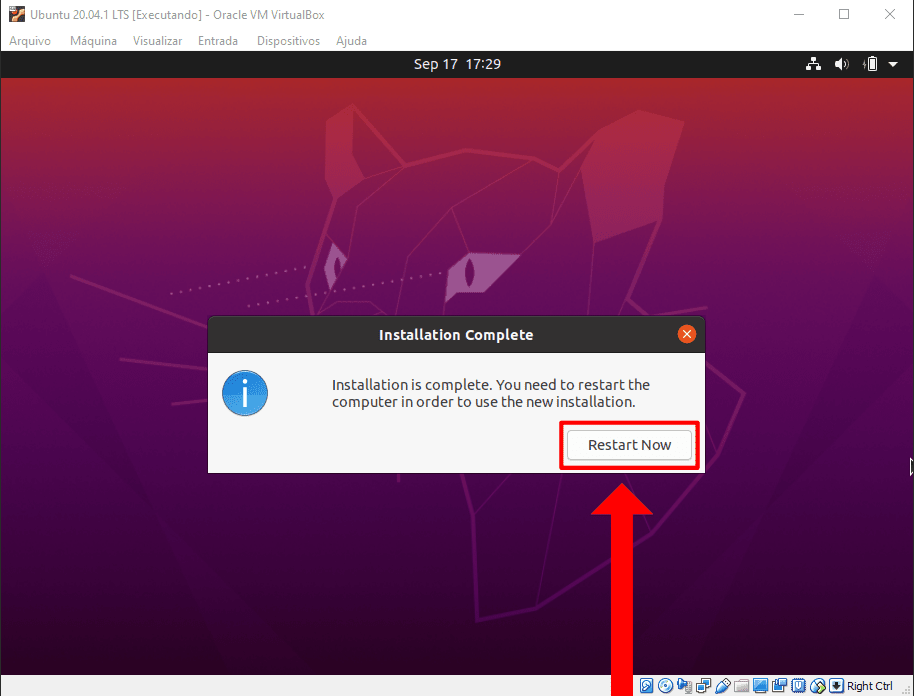Click the VirtualBox app icon in title bar
Image resolution: width=914 pixels, height=696 pixels.
[x=17, y=14]
